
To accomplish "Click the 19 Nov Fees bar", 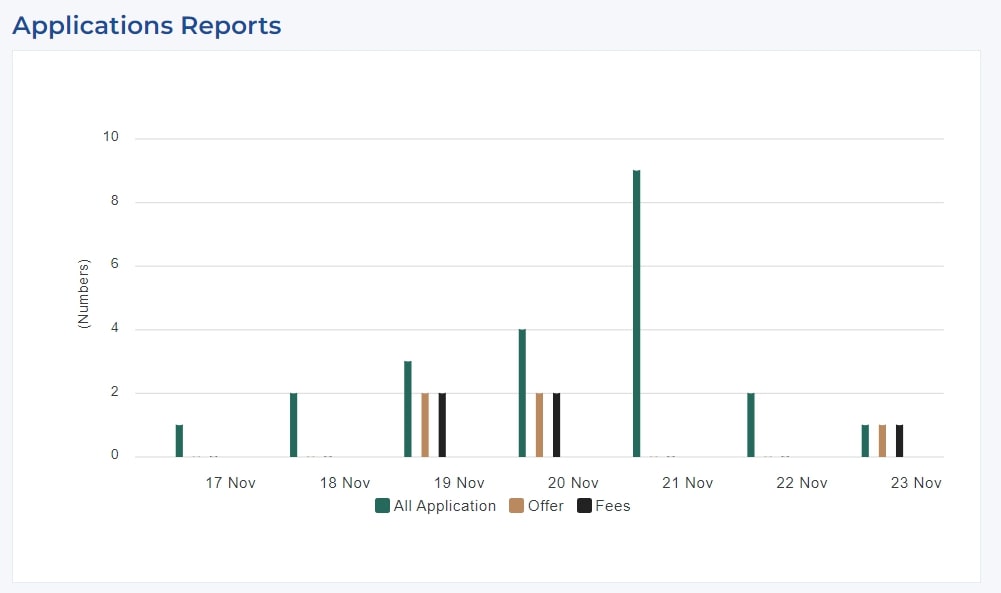I will point(442,425).
